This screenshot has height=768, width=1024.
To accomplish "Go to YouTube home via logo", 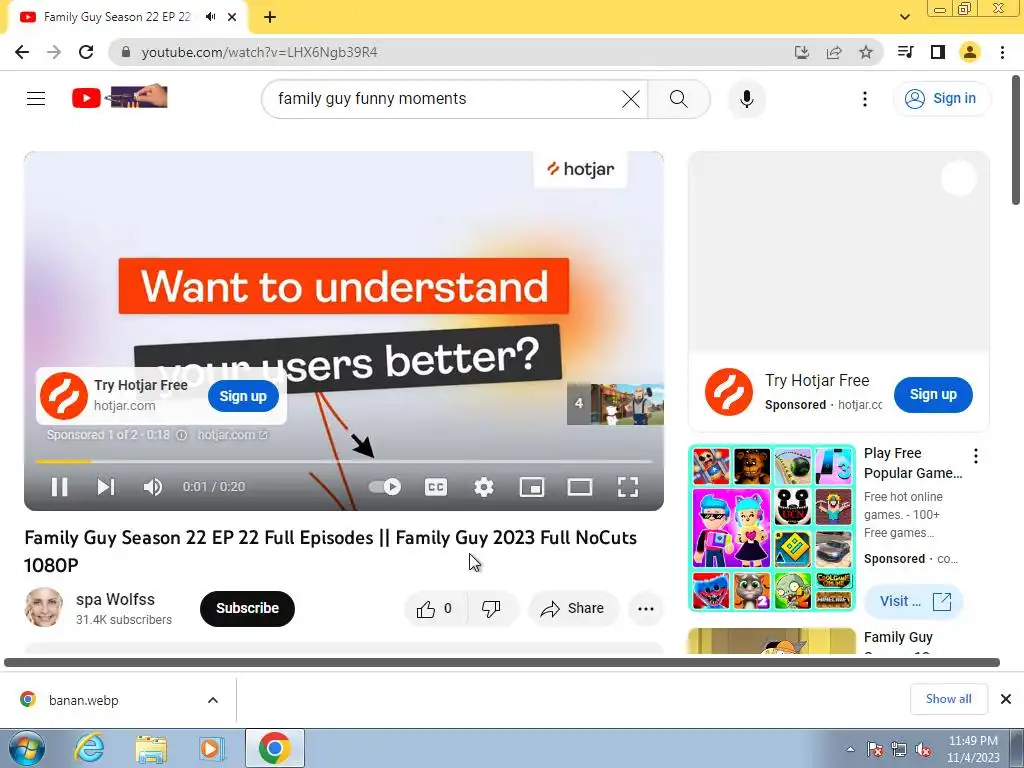I will [120, 97].
